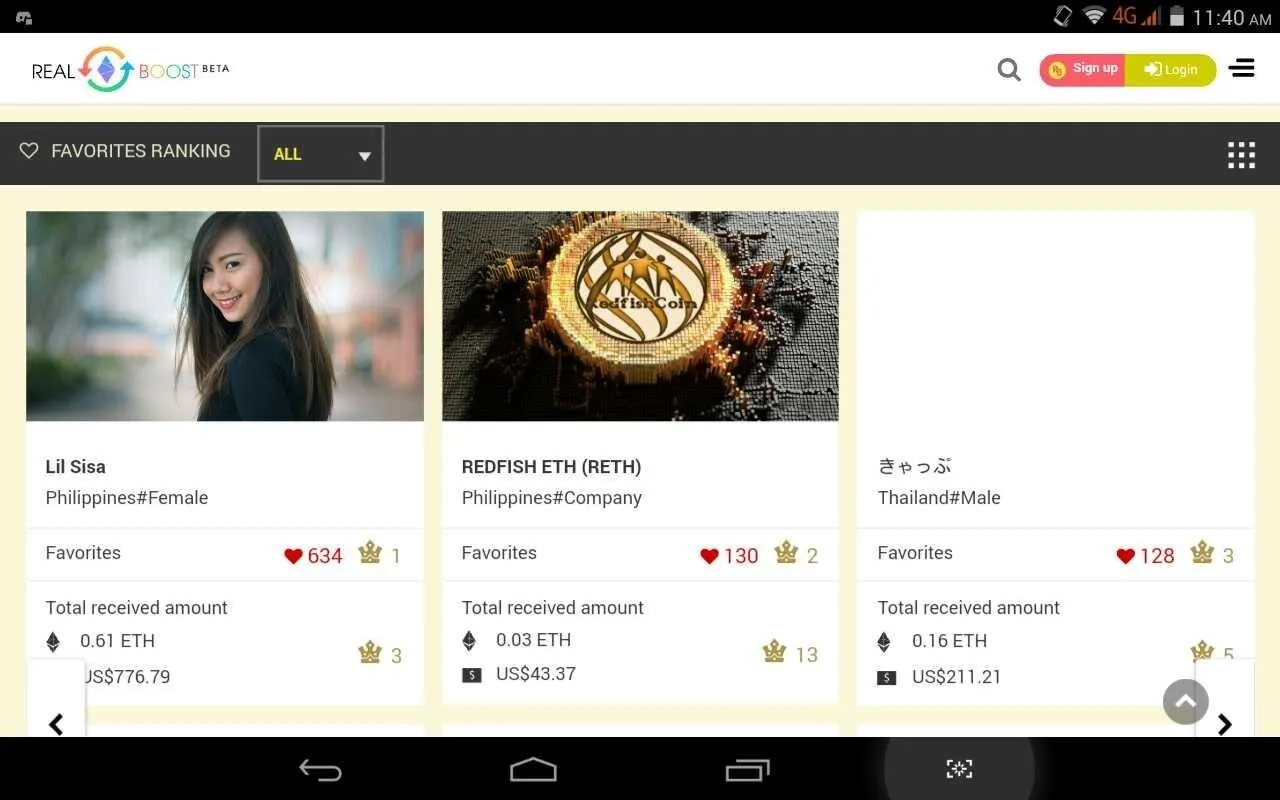
Task: Expand the ALL category dropdown
Action: (x=321, y=154)
